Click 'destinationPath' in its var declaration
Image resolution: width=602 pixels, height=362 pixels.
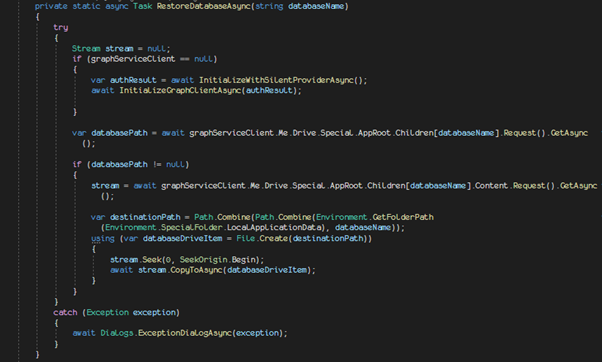coord(145,217)
